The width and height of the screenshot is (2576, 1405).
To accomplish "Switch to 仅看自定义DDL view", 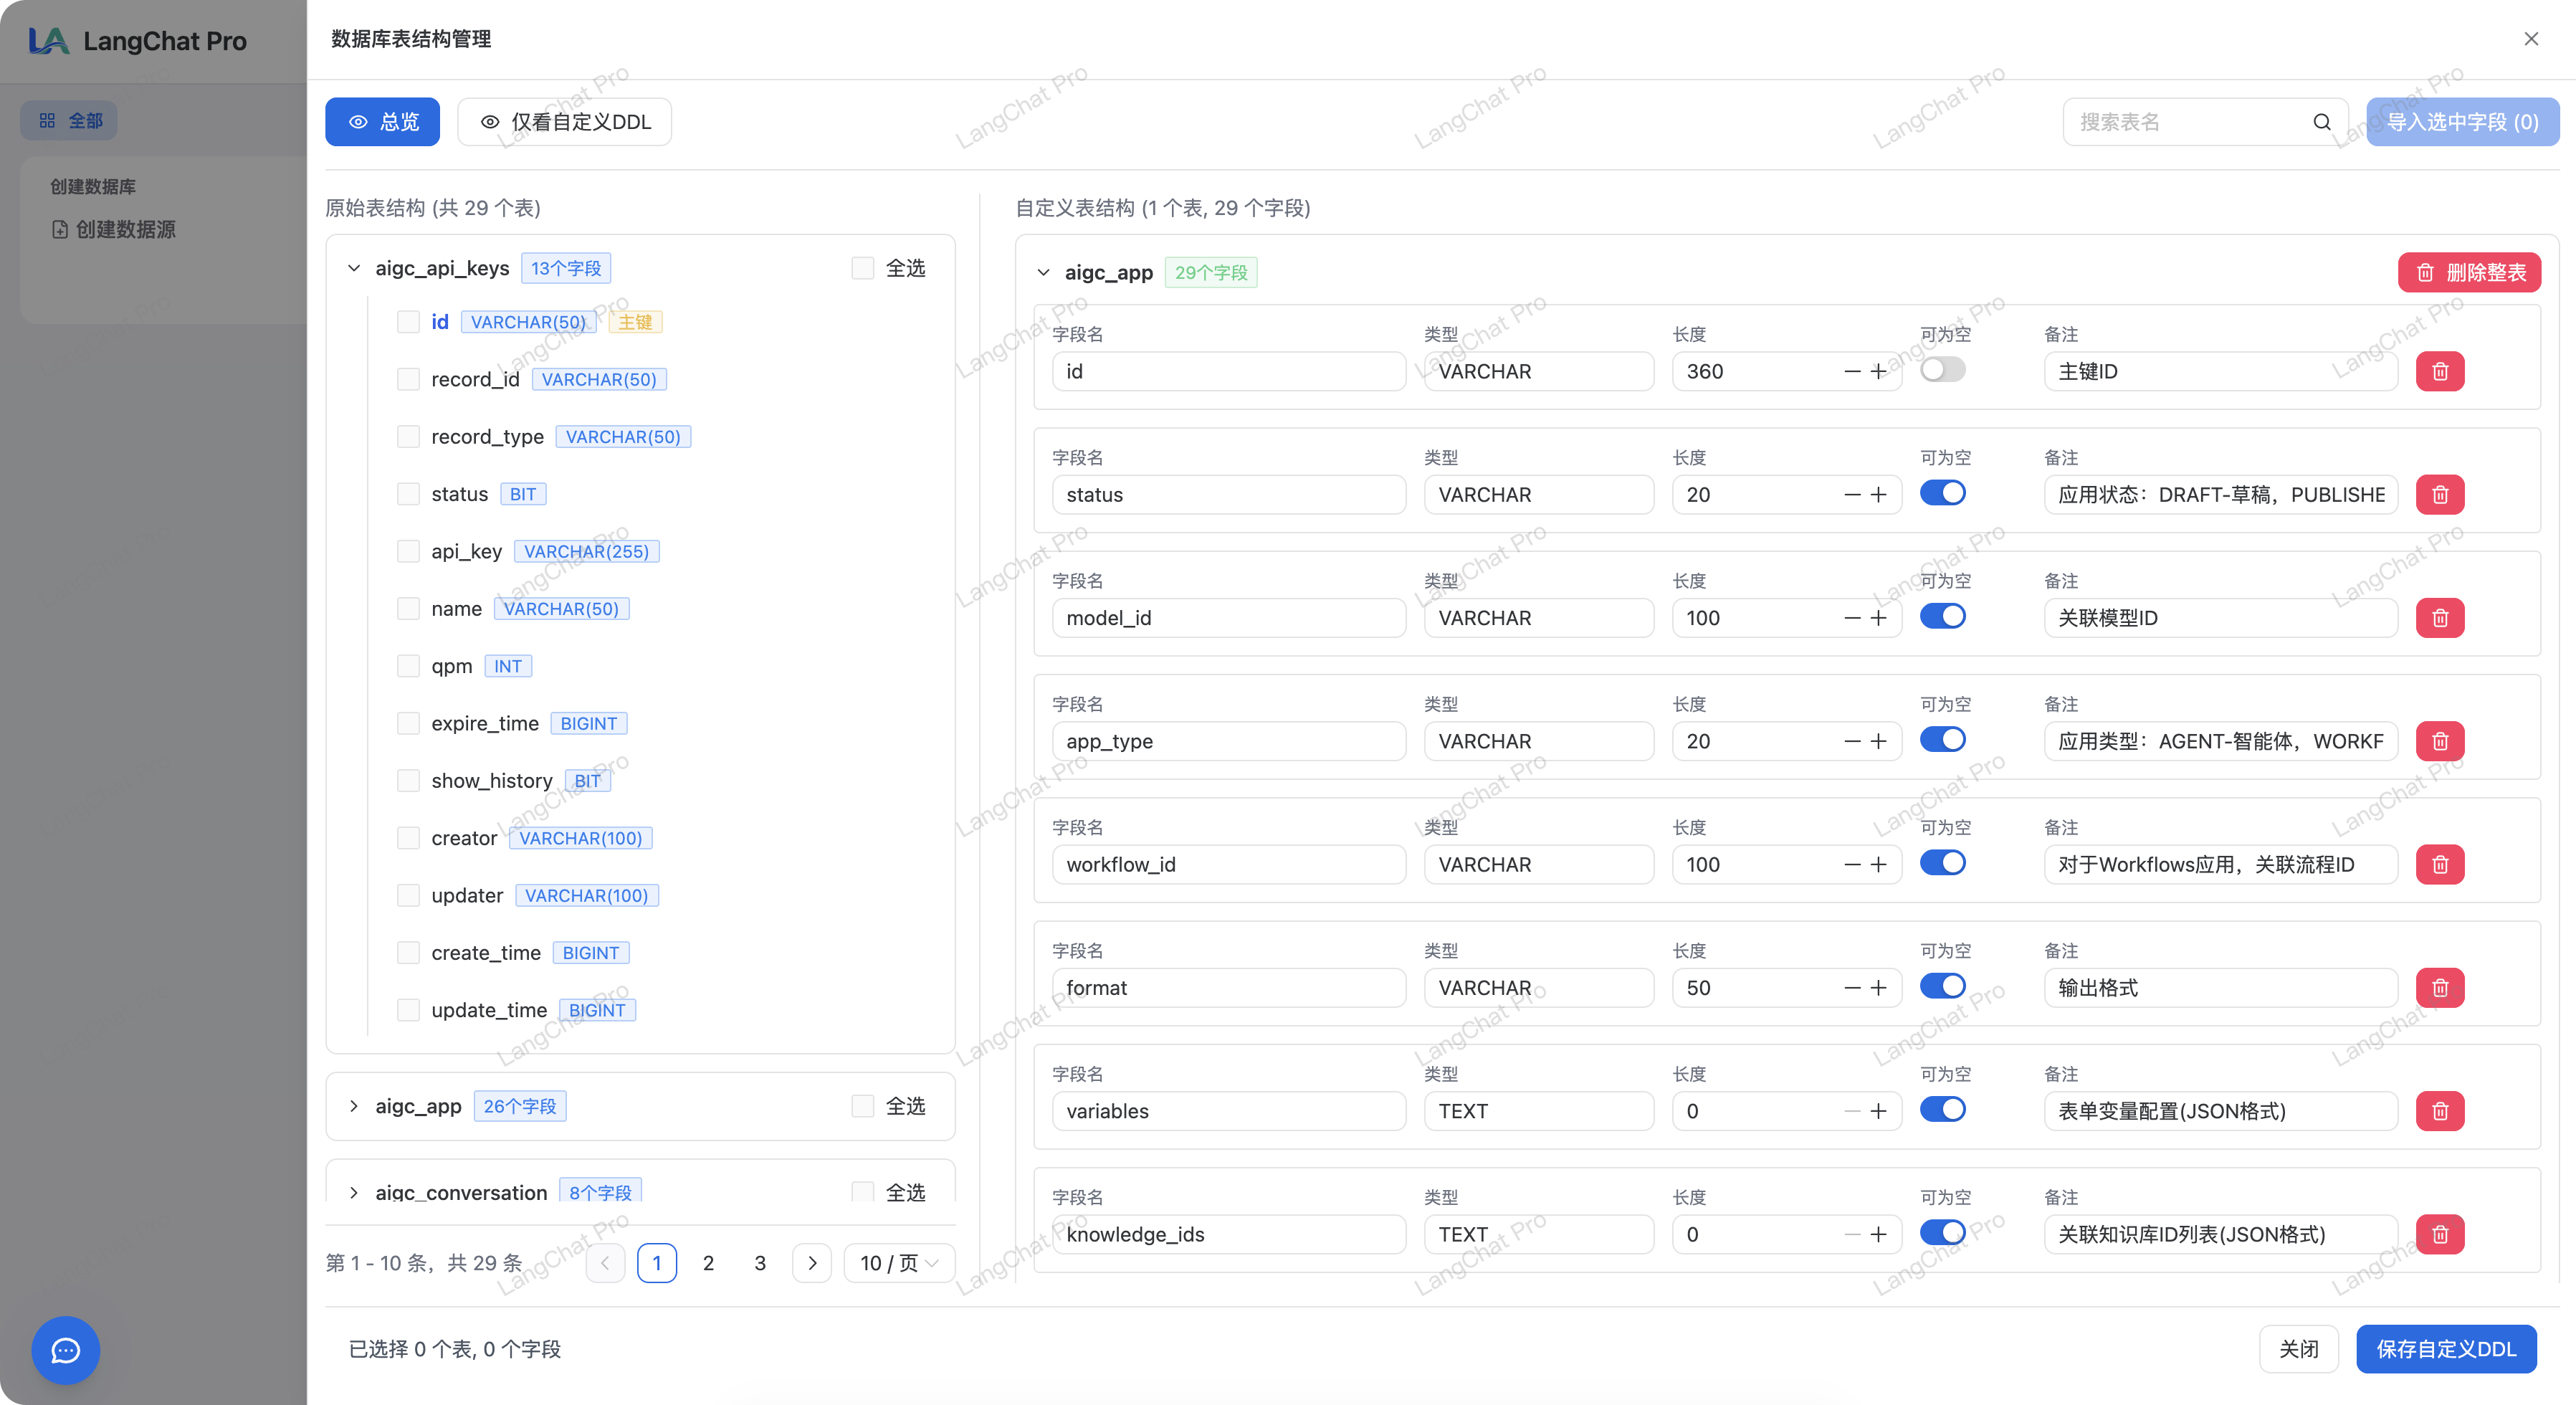I will point(565,122).
